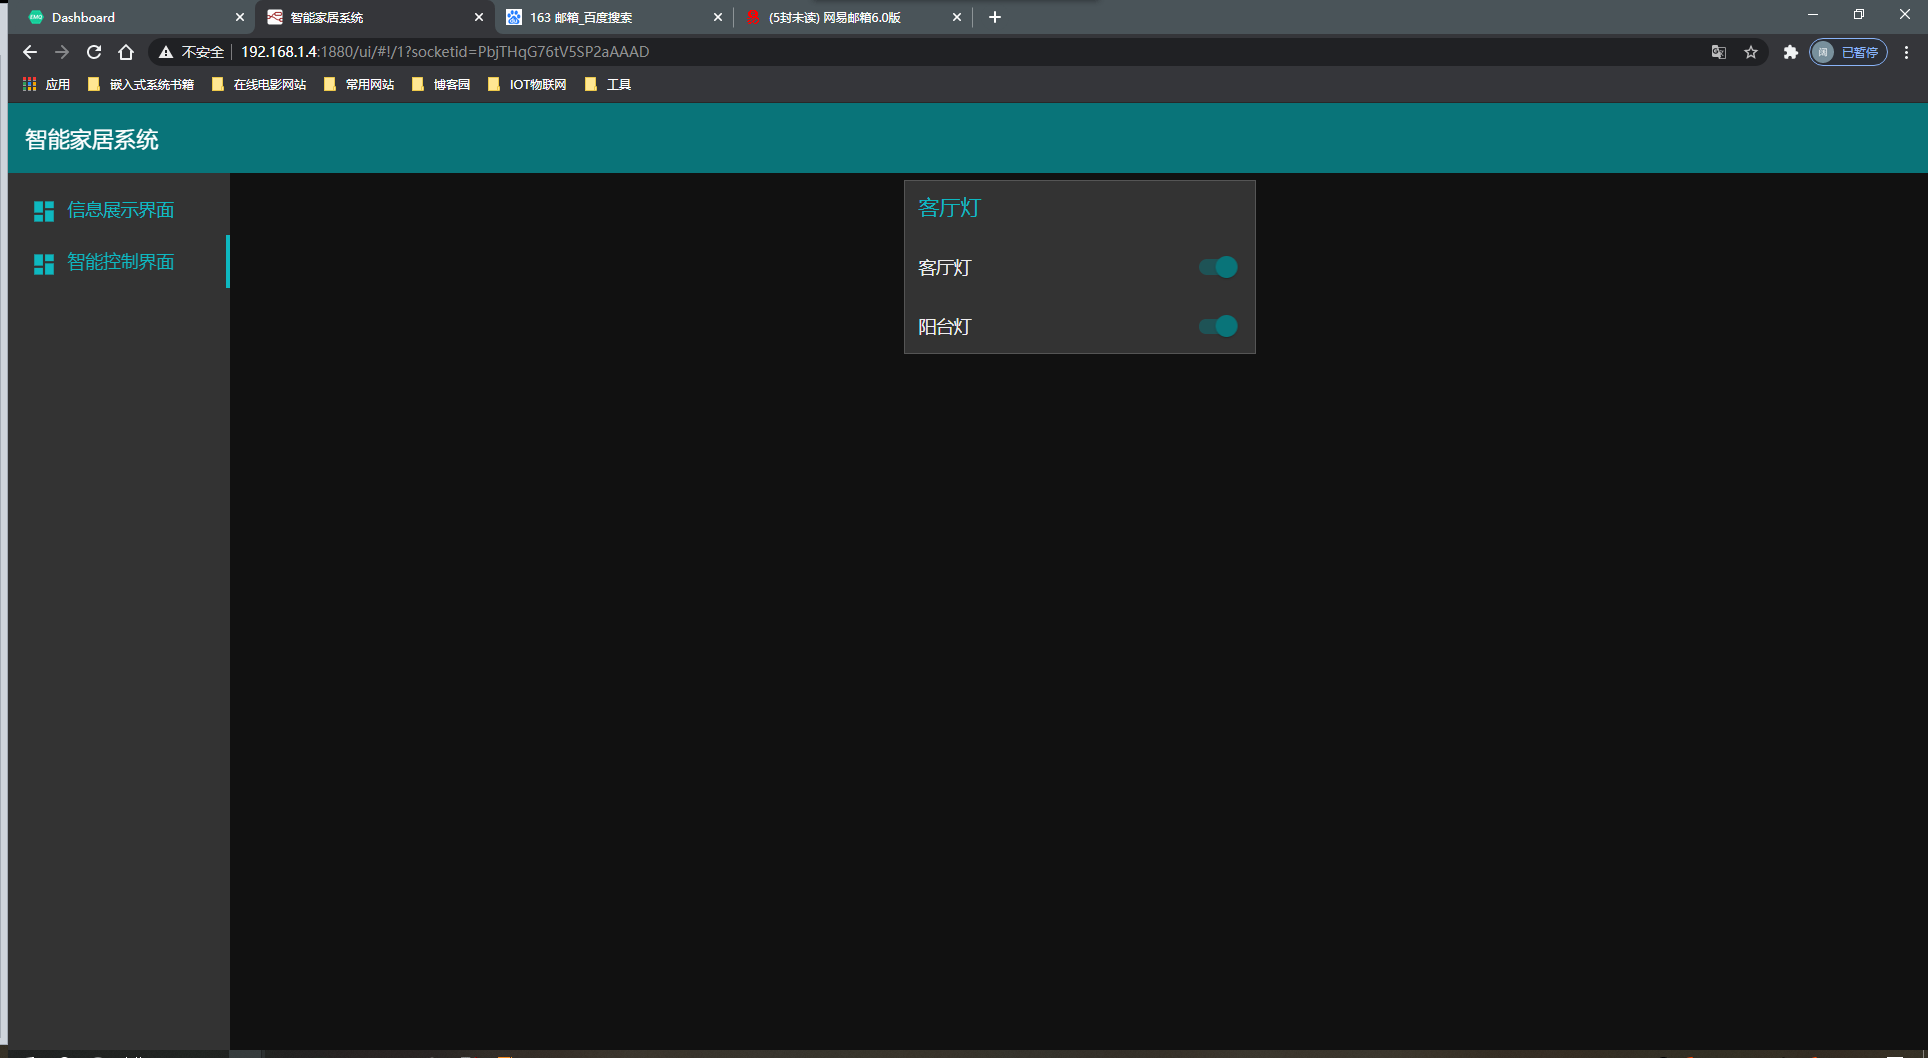Close the Dashboard tab
This screenshot has height=1058, width=1928.
pyautogui.click(x=239, y=17)
